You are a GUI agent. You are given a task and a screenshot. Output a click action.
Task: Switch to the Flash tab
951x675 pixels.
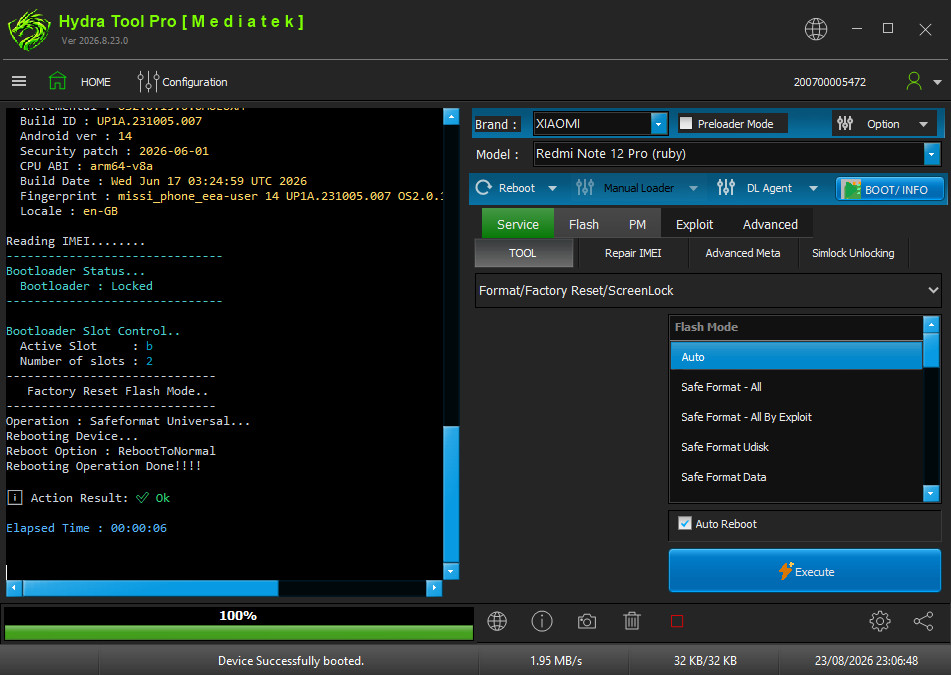click(x=583, y=224)
